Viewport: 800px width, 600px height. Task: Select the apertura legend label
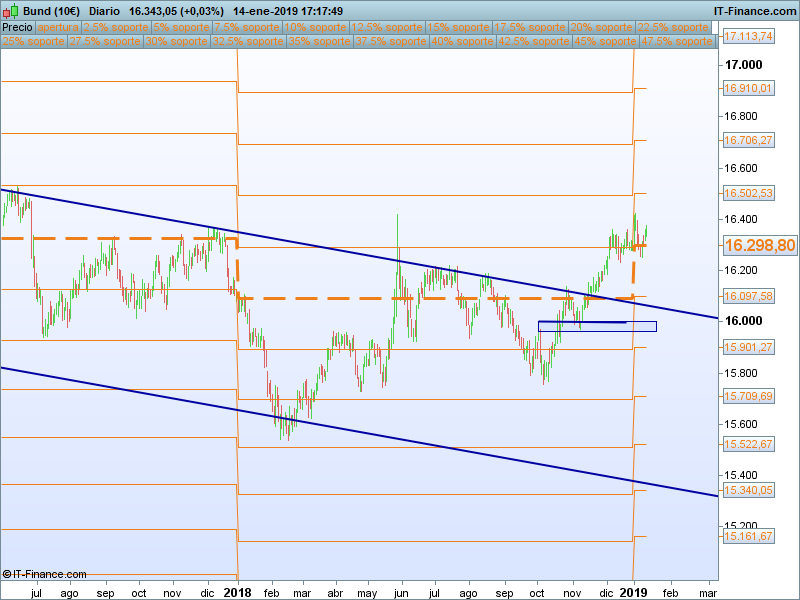(x=58, y=27)
